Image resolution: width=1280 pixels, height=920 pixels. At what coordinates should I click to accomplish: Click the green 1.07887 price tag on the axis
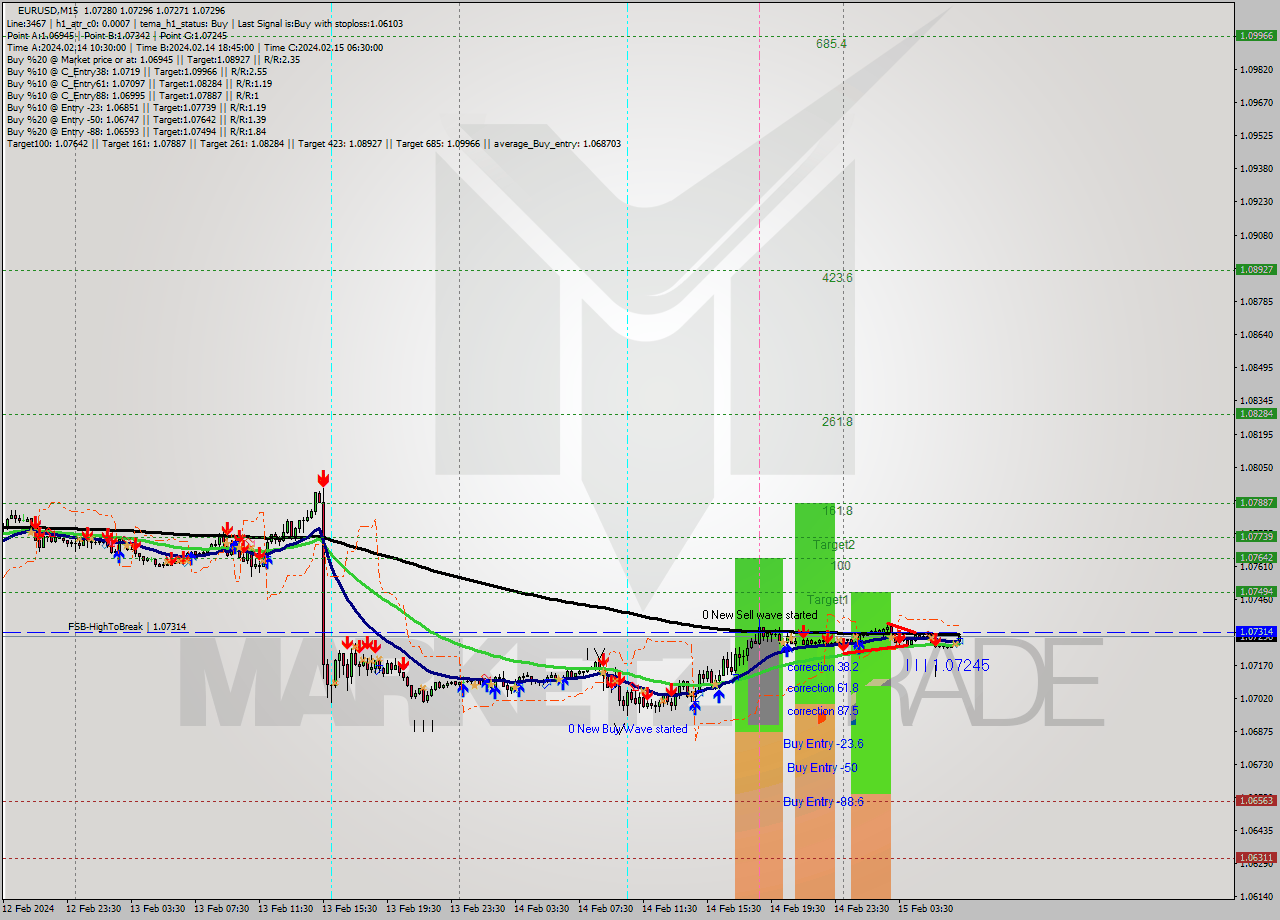(x=1256, y=502)
